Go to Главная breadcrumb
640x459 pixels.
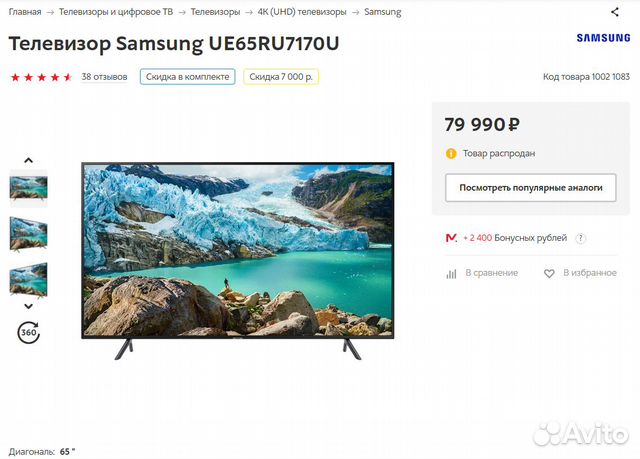tap(25, 12)
